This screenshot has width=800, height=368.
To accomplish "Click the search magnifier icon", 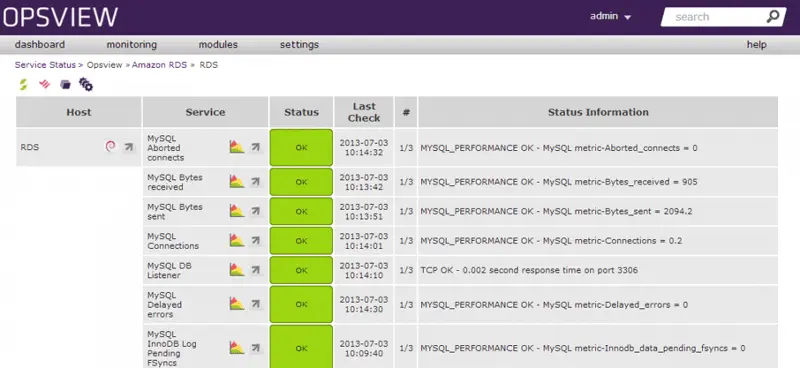I will point(774,16).
